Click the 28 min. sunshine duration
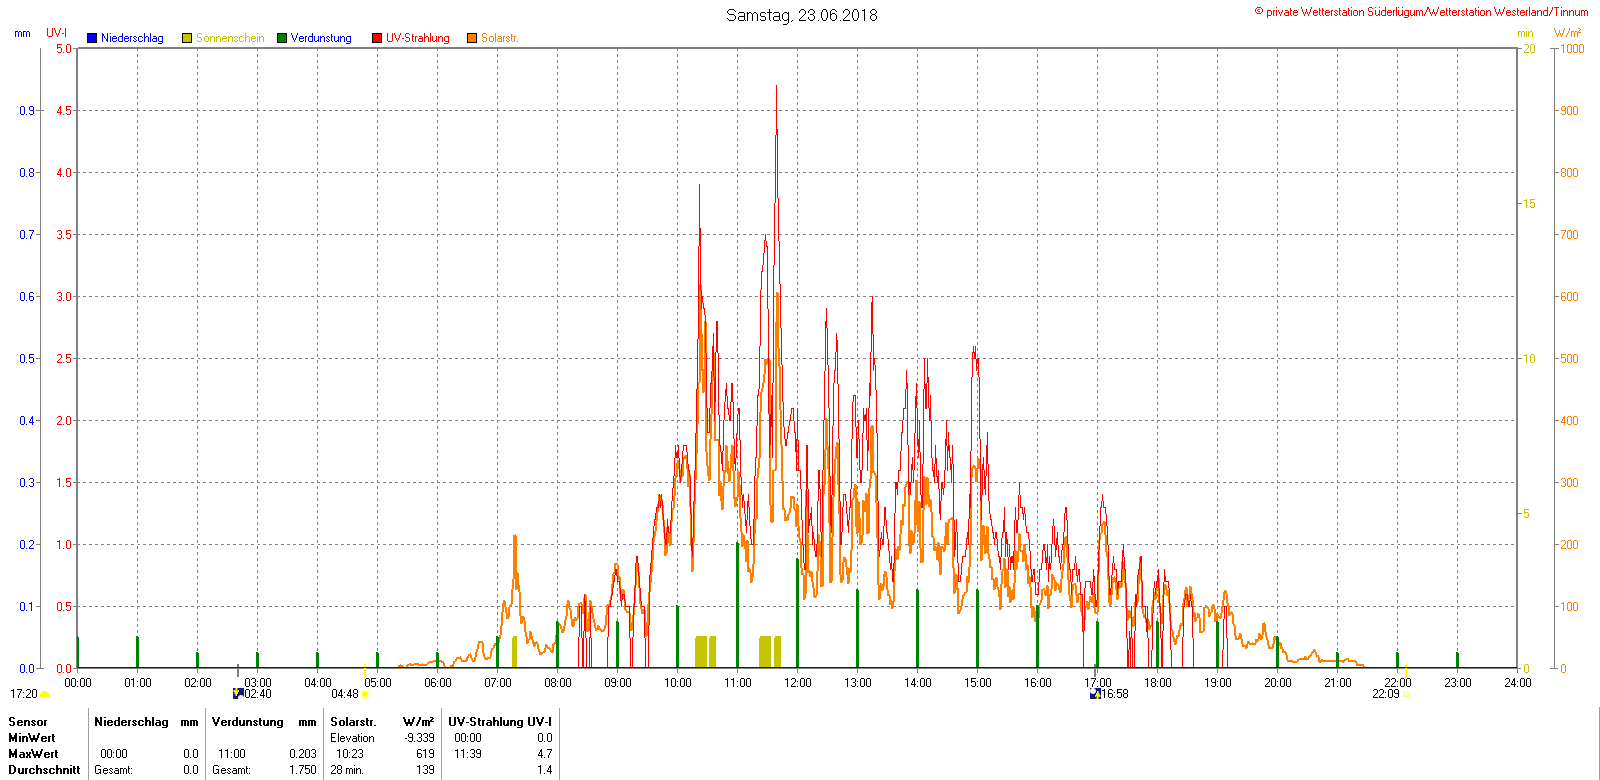 coord(347,770)
